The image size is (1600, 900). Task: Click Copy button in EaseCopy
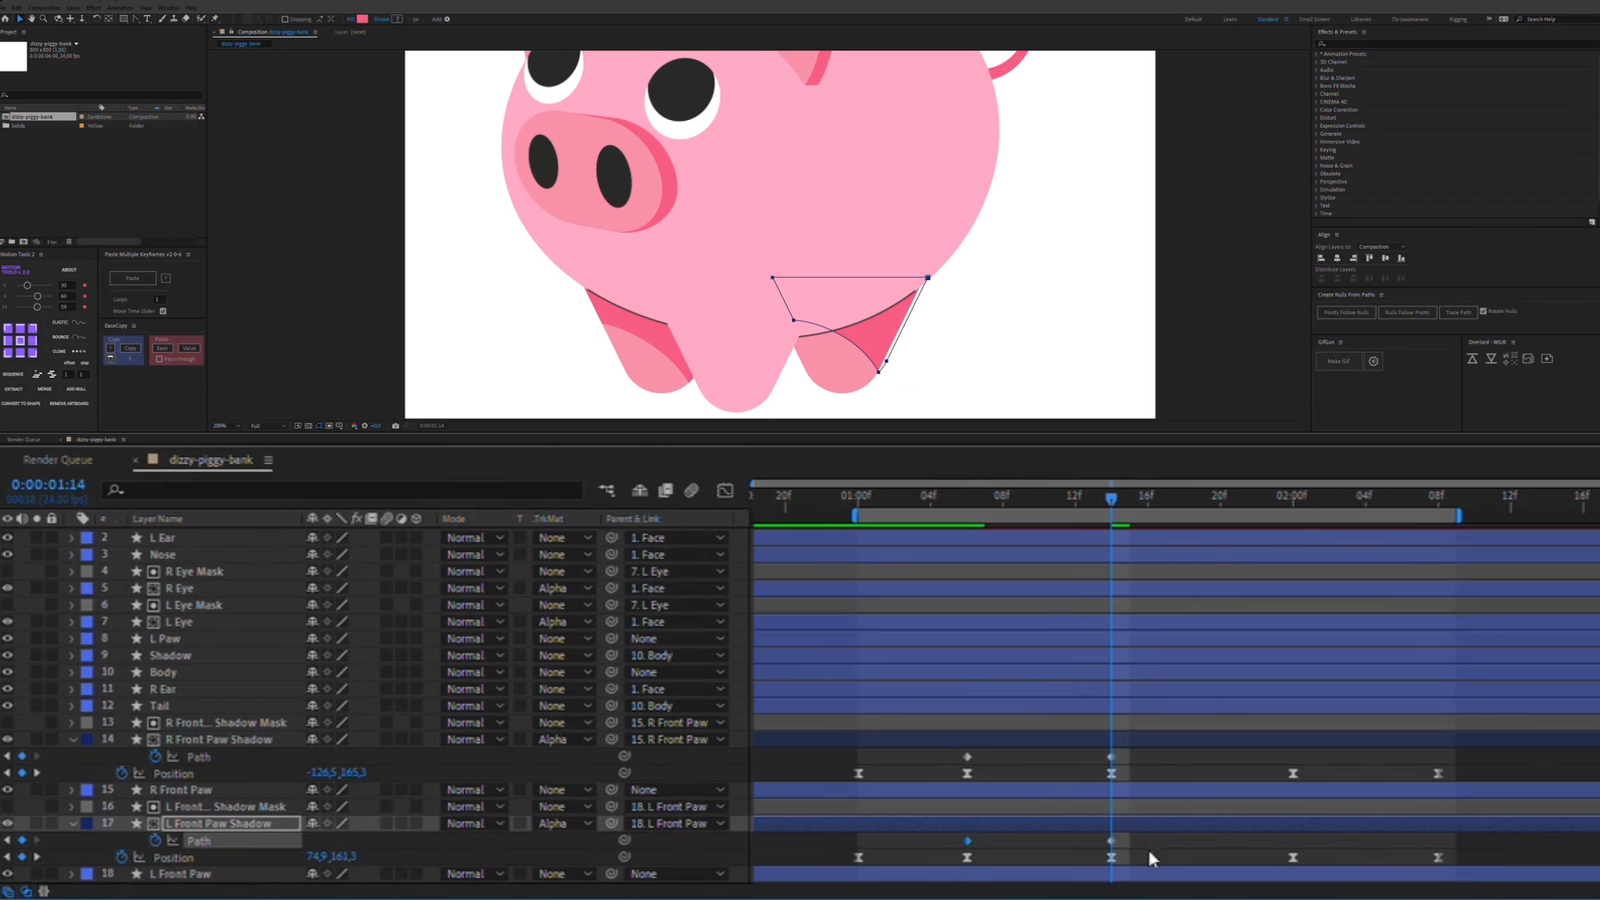point(130,348)
